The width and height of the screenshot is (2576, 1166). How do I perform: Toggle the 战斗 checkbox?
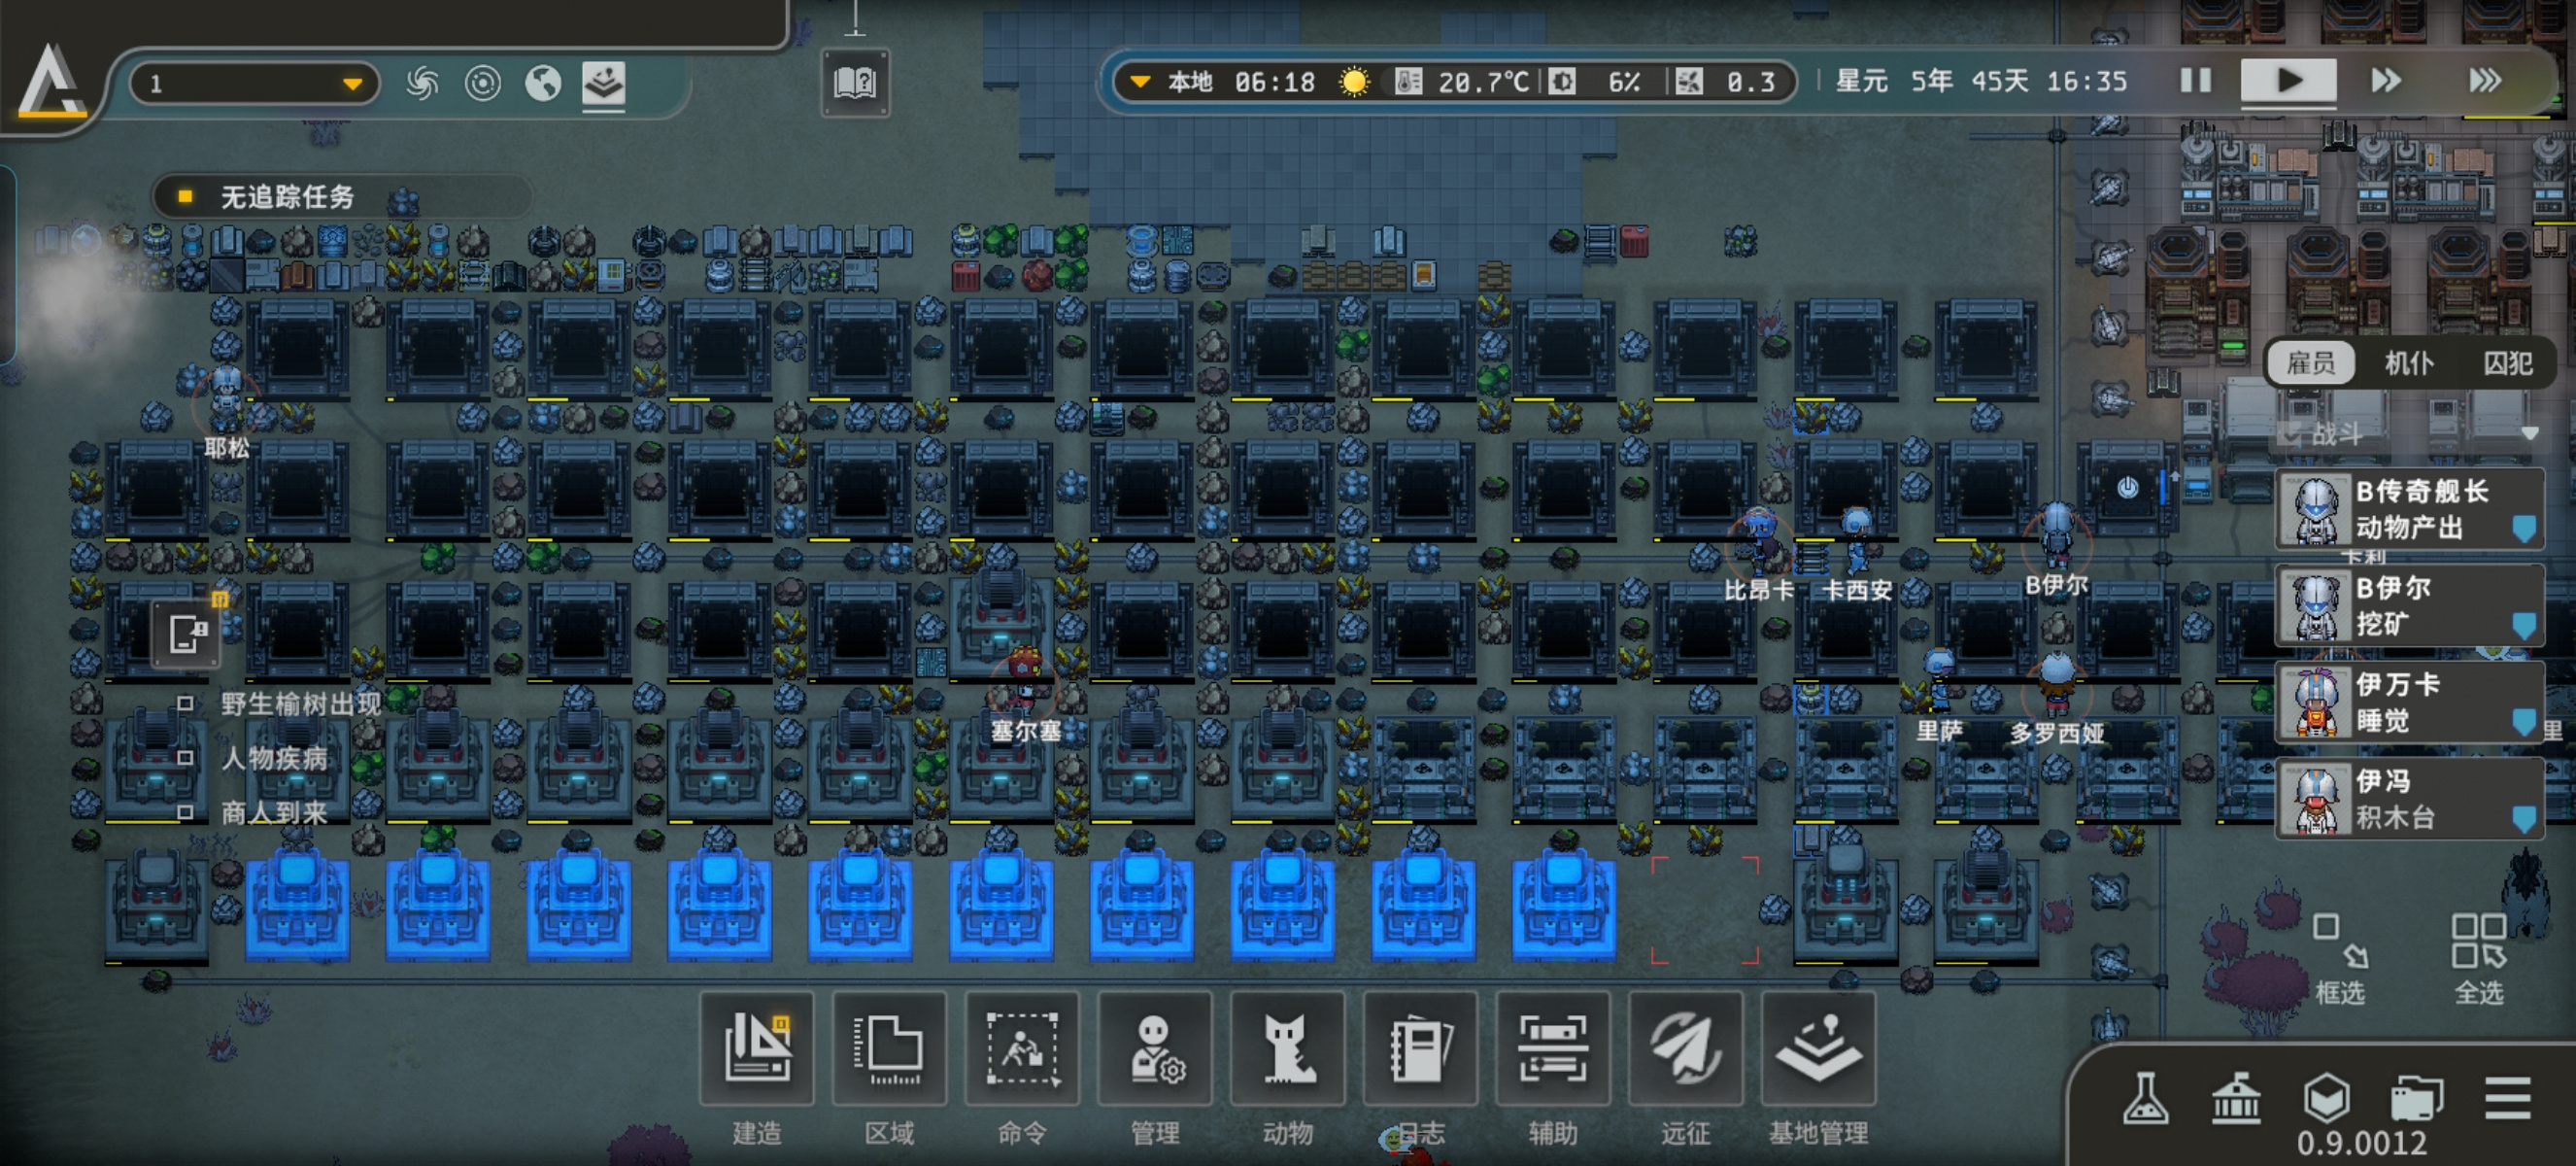point(2289,433)
